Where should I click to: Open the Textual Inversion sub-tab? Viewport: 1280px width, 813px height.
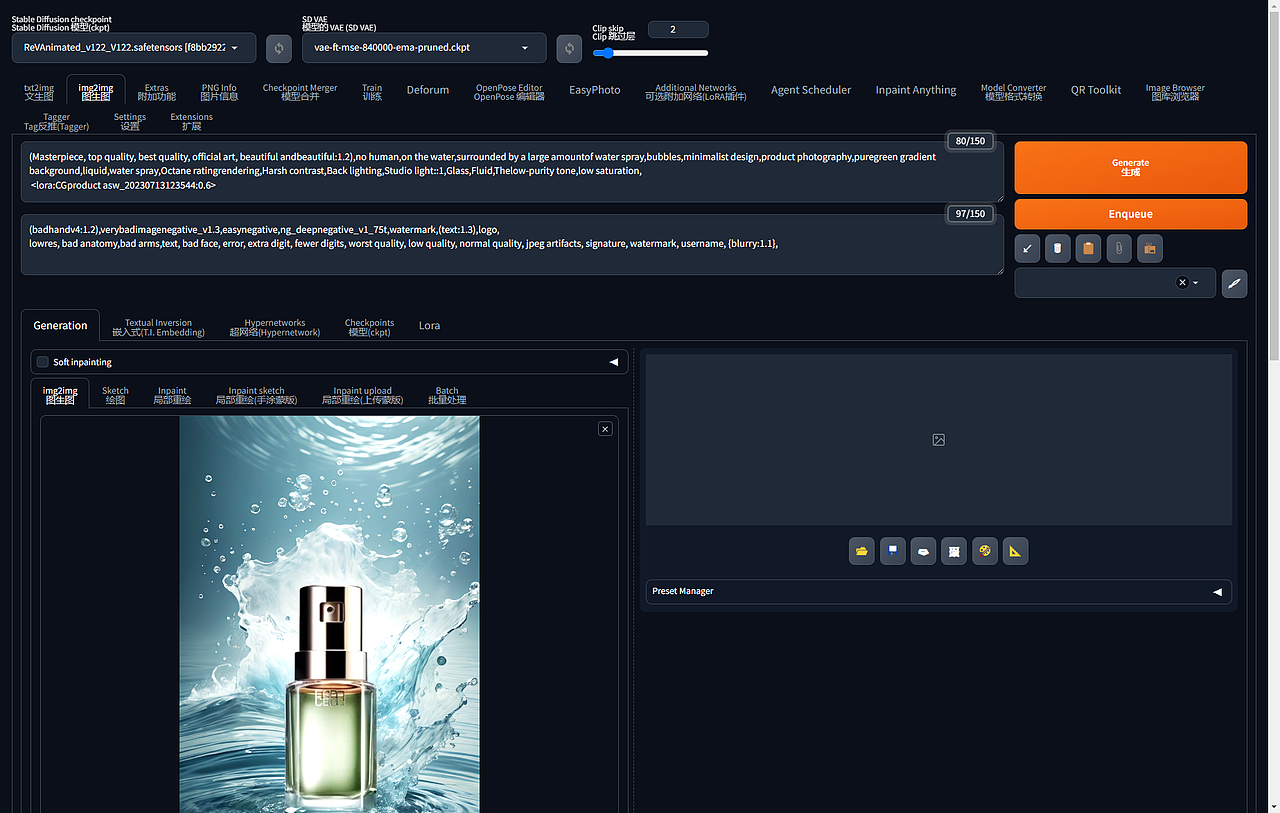[158, 327]
